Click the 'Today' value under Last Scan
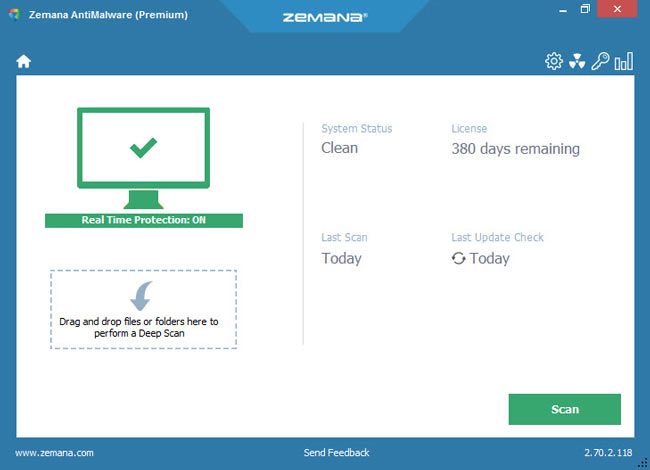The image size is (650, 470). [341, 258]
